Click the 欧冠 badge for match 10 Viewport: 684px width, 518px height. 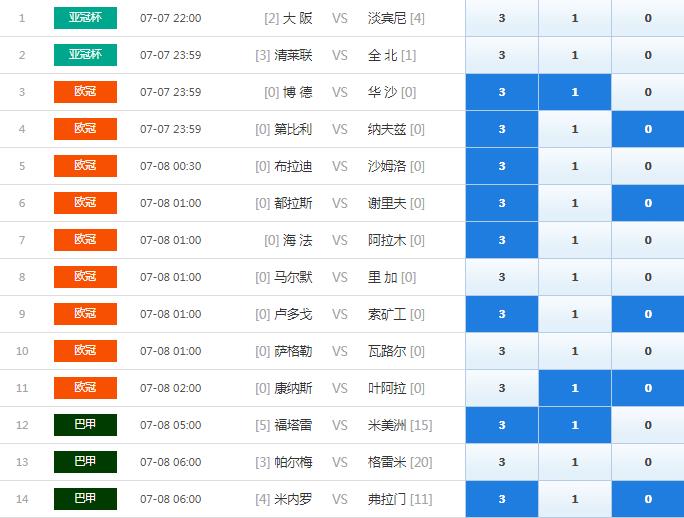point(85,351)
